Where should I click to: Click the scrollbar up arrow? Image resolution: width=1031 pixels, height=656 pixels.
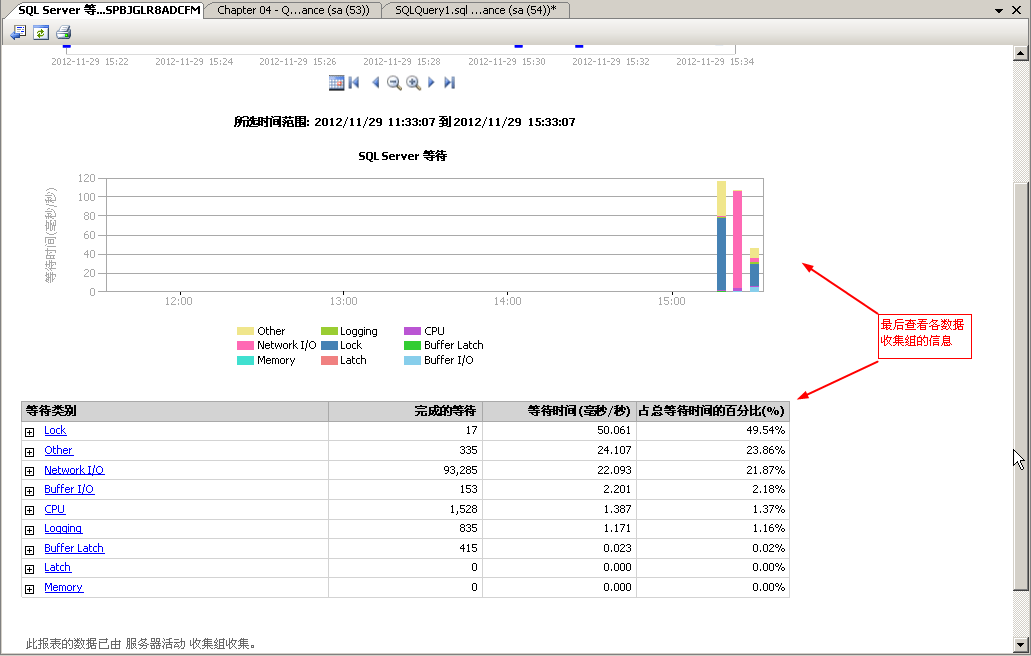click(x=1020, y=53)
